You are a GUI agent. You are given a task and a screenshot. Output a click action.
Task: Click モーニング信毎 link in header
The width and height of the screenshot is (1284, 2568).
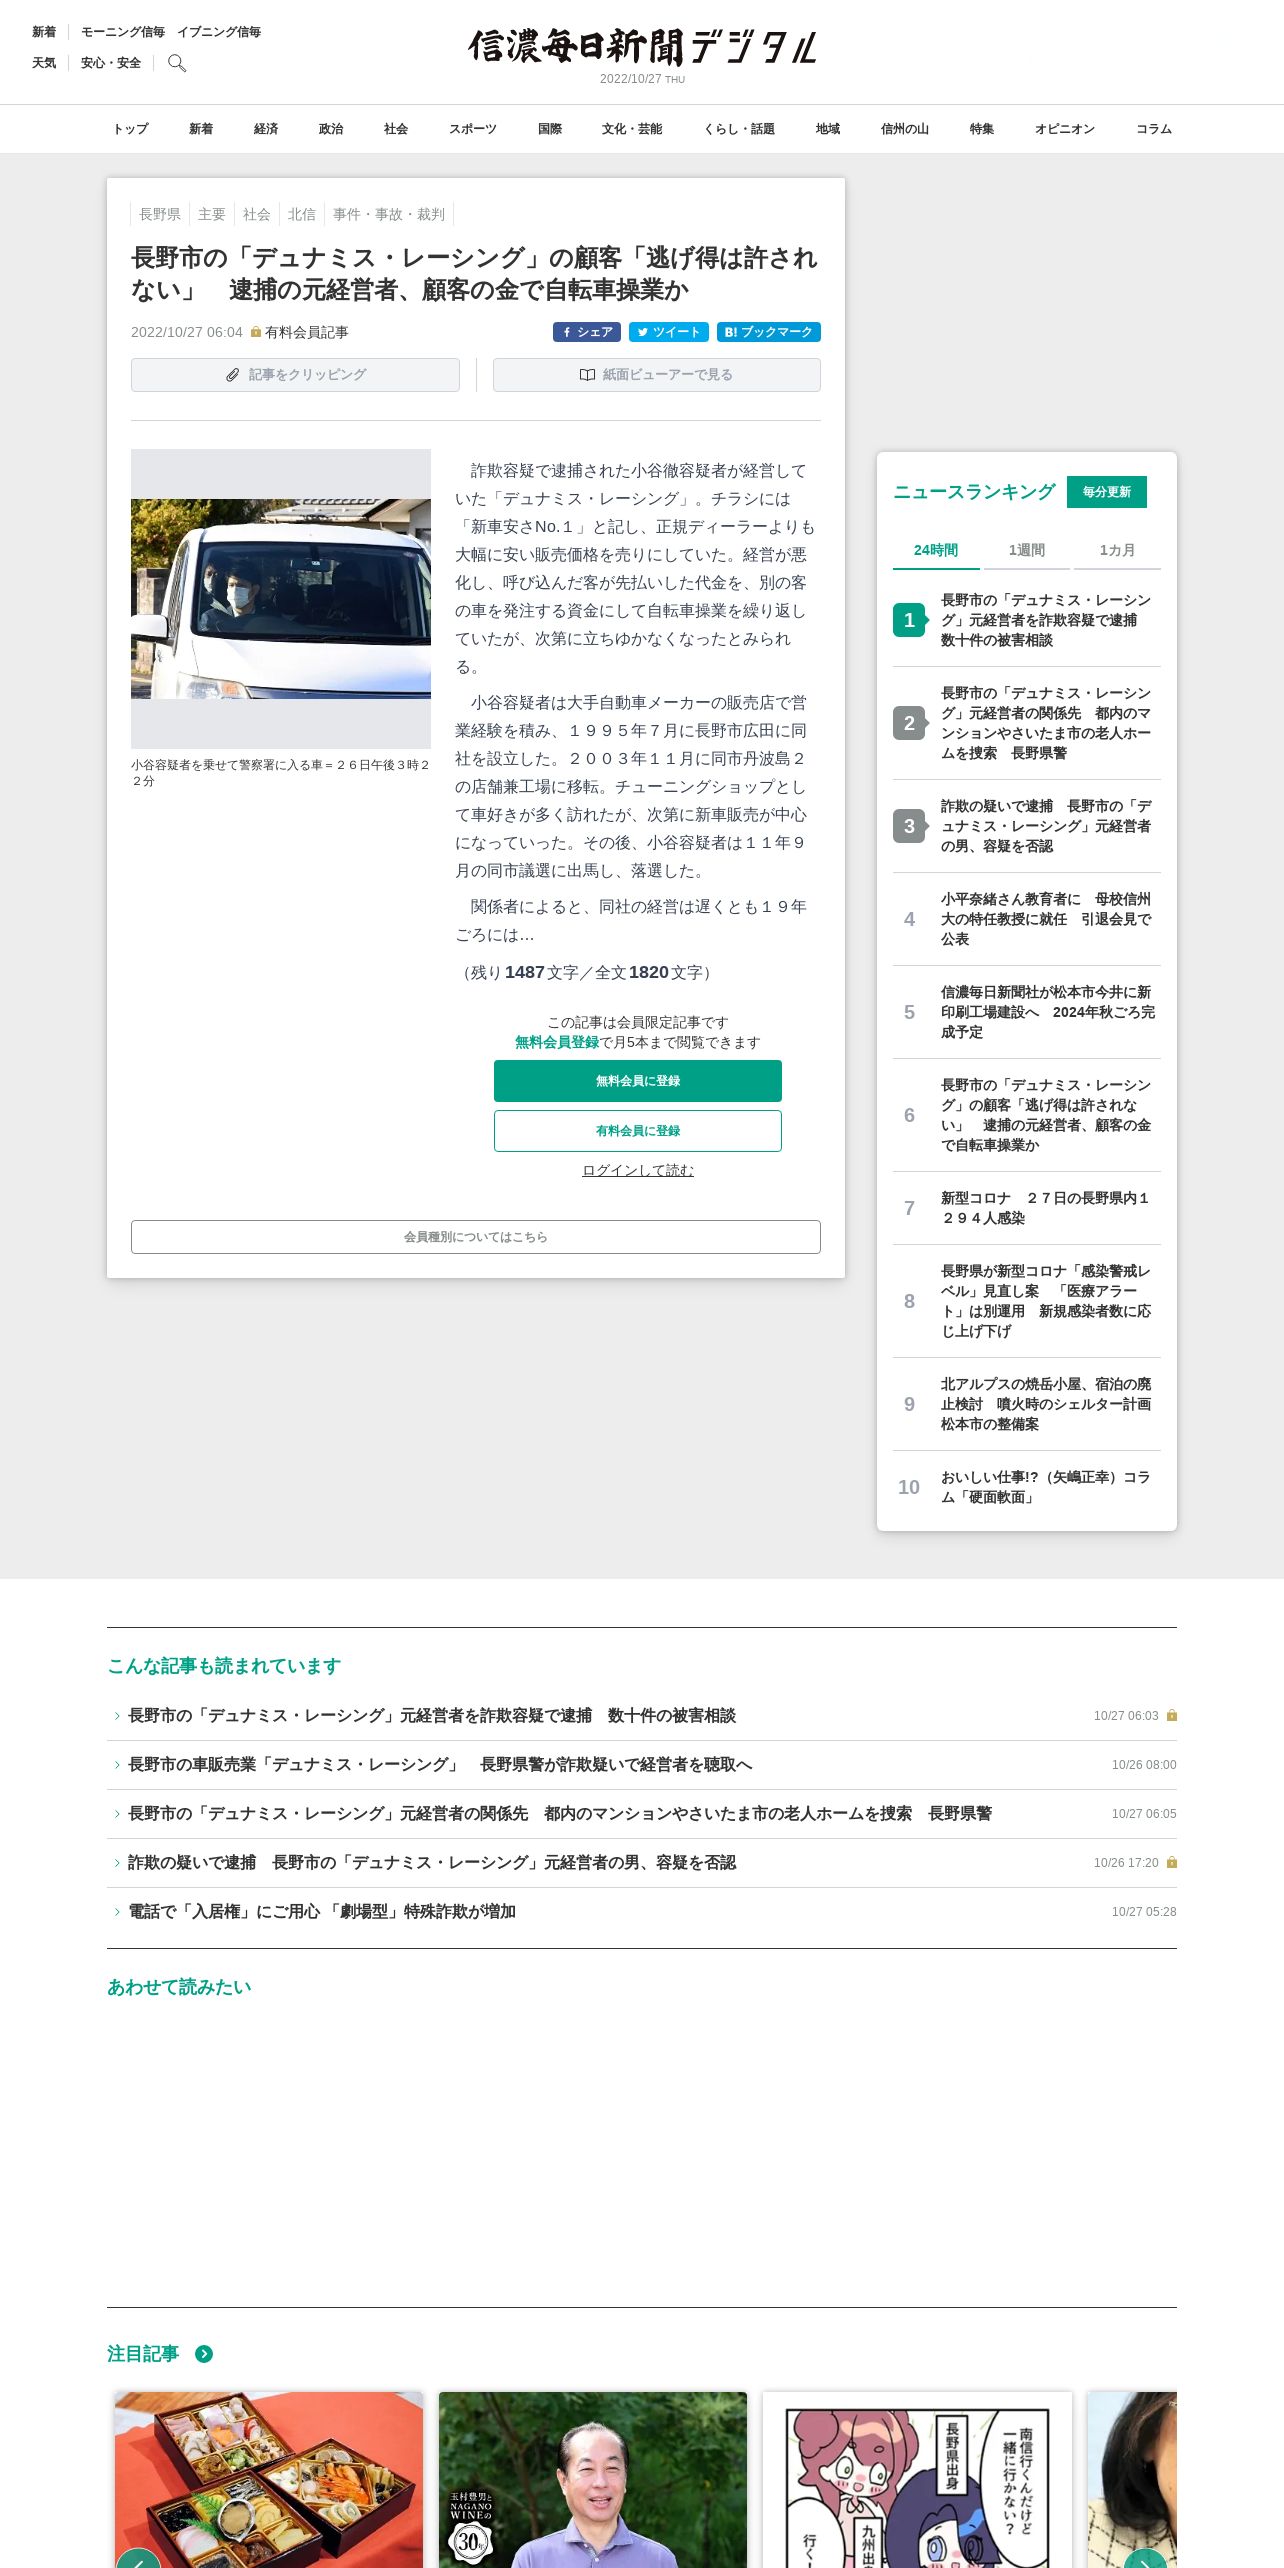click(123, 32)
